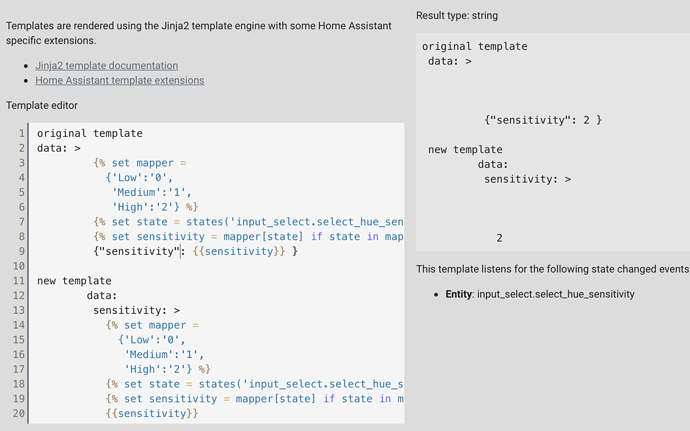Viewport: 690px width, 431px height.
Task: Click the empty editor line 10
Action: click(x=200, y=266)
